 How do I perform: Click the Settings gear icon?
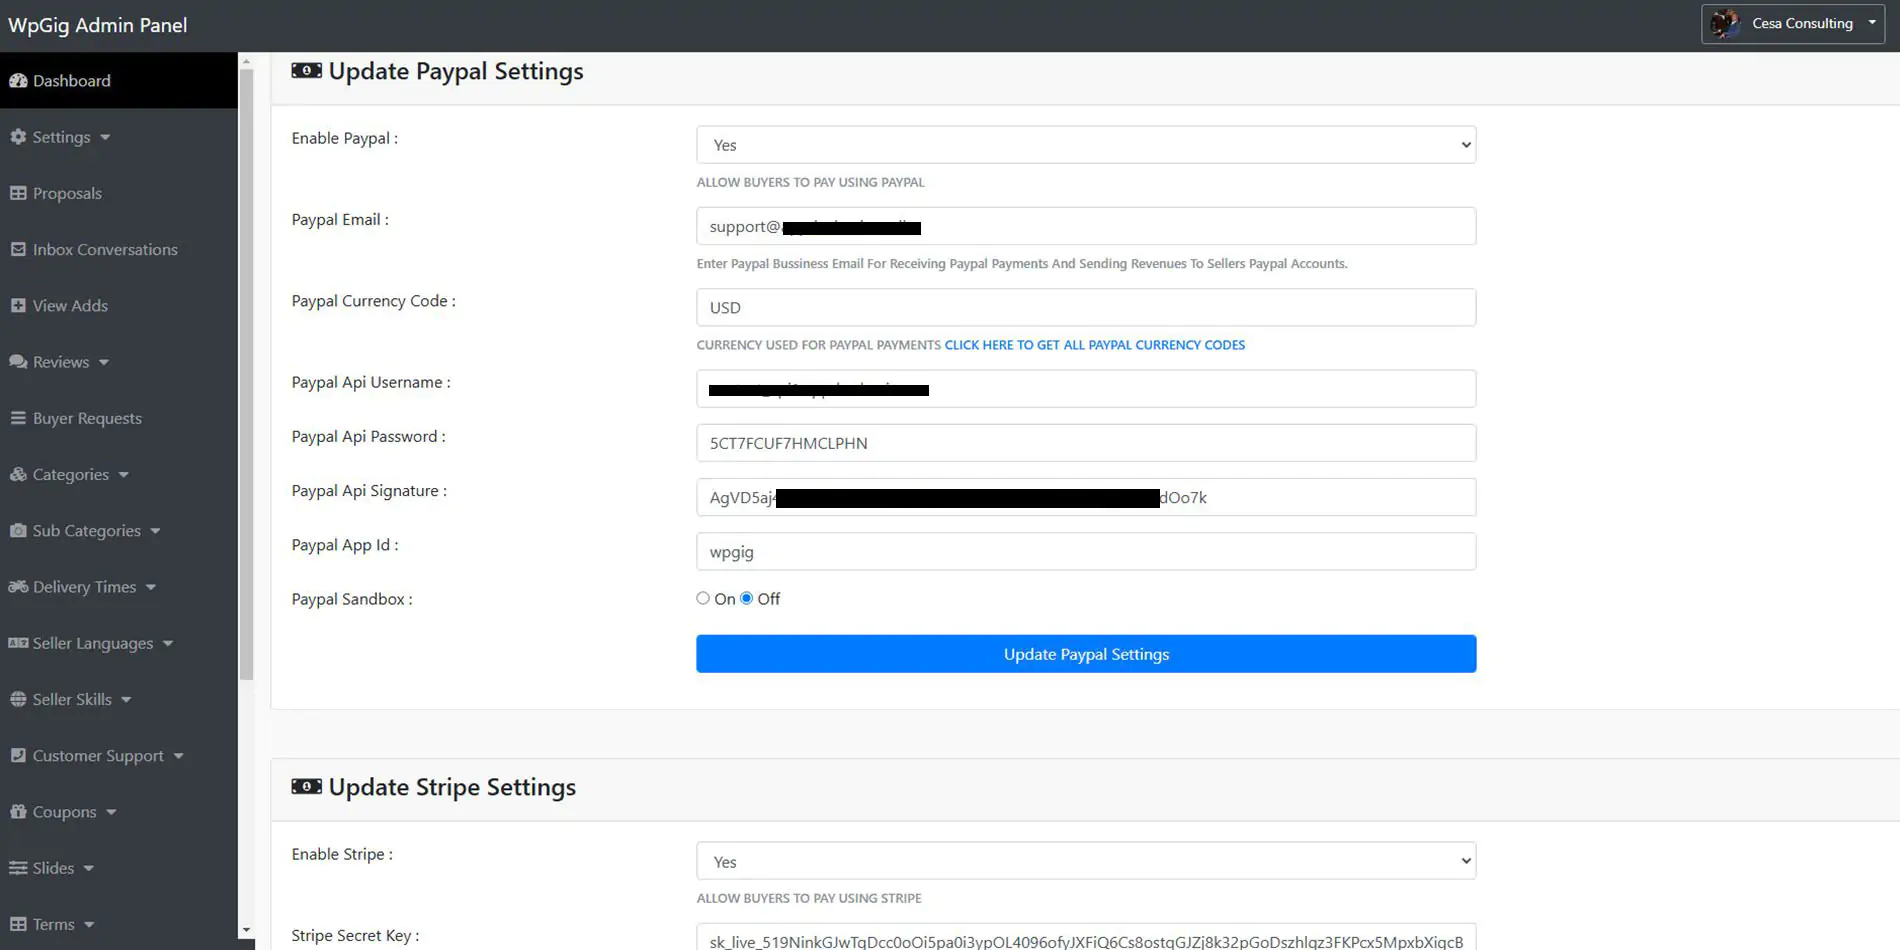(x=18, y=137)
